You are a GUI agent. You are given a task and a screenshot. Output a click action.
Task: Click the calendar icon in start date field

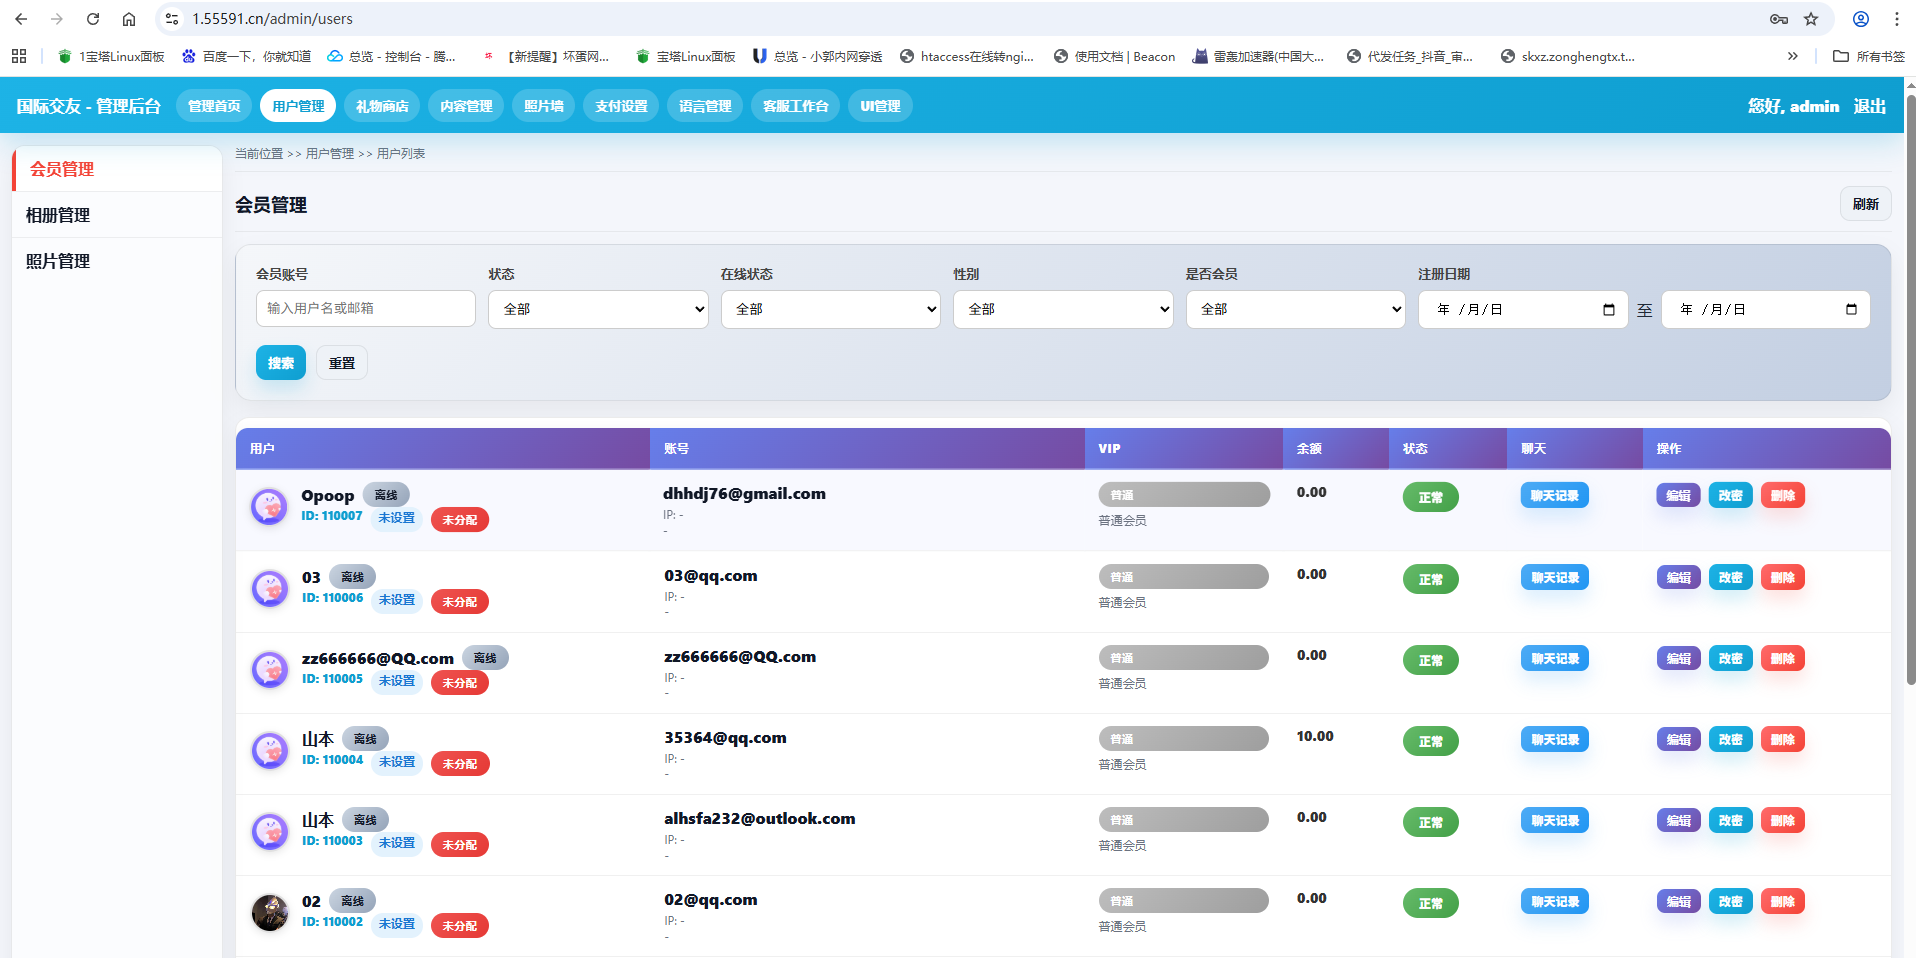(x=1609, y=310)
